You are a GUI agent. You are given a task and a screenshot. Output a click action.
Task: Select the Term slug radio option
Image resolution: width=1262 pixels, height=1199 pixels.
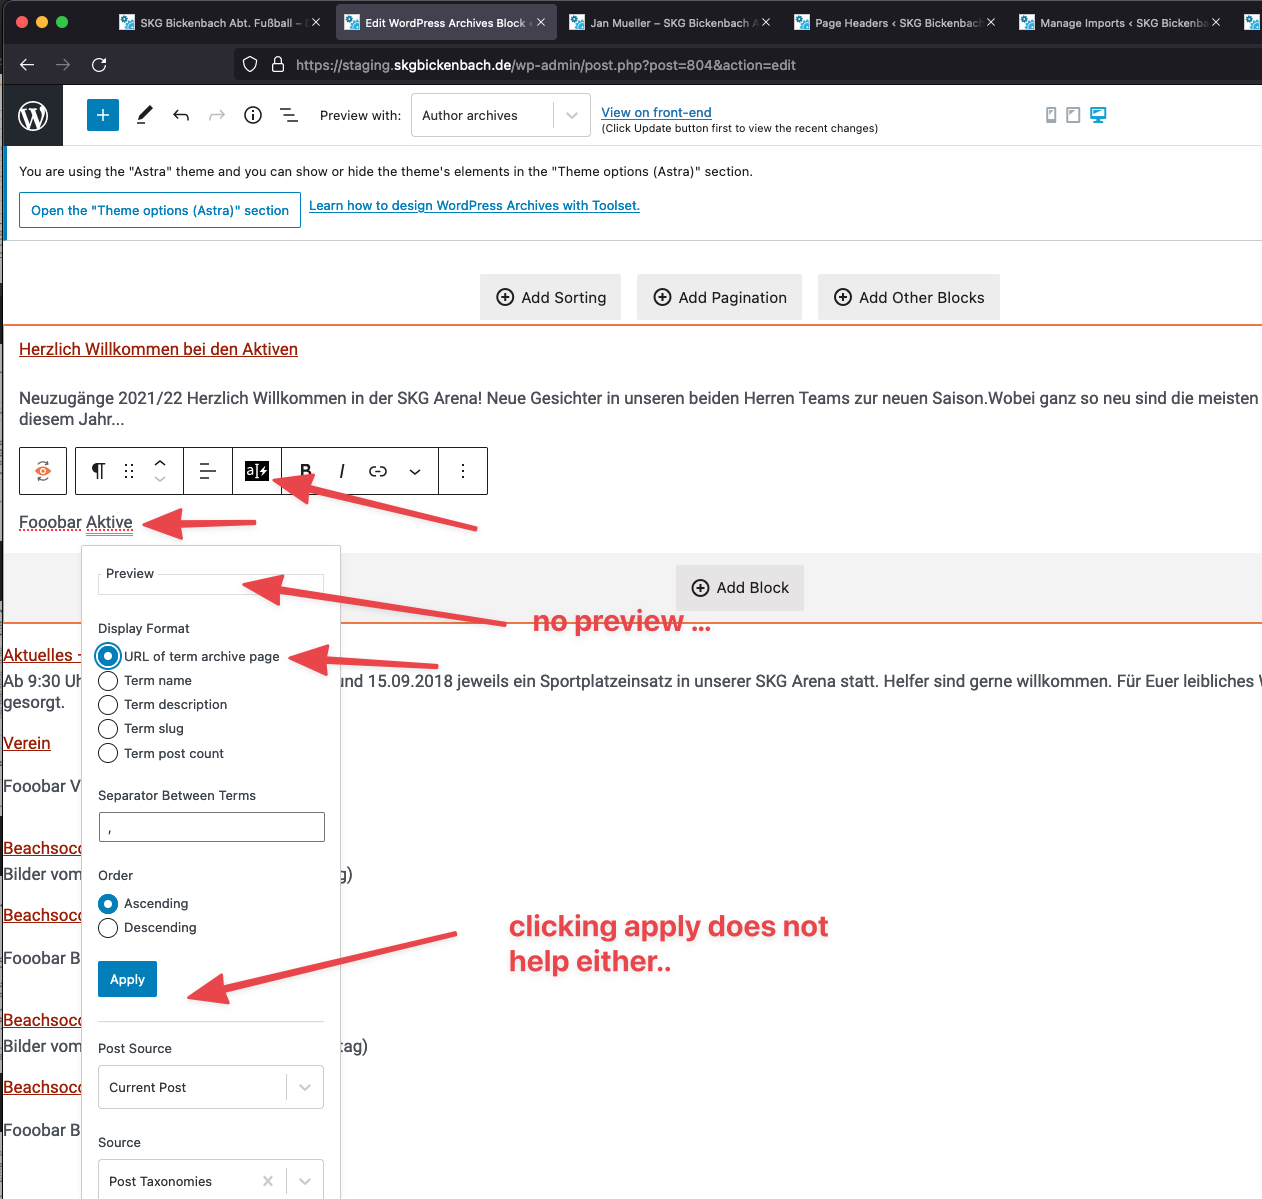pyautogui.click(x=108, y=729)
